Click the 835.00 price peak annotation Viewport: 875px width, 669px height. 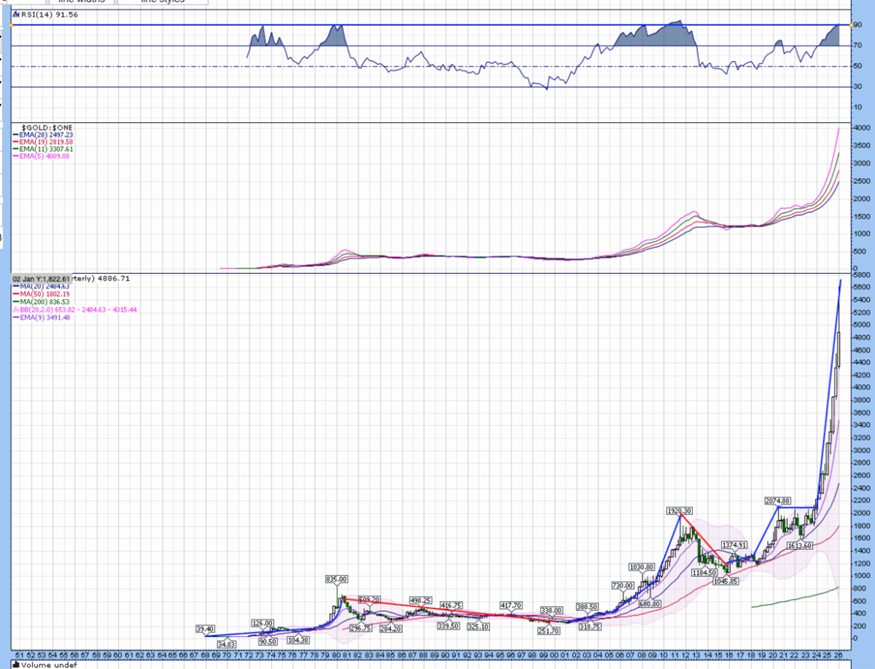click(x=336, y=579)
